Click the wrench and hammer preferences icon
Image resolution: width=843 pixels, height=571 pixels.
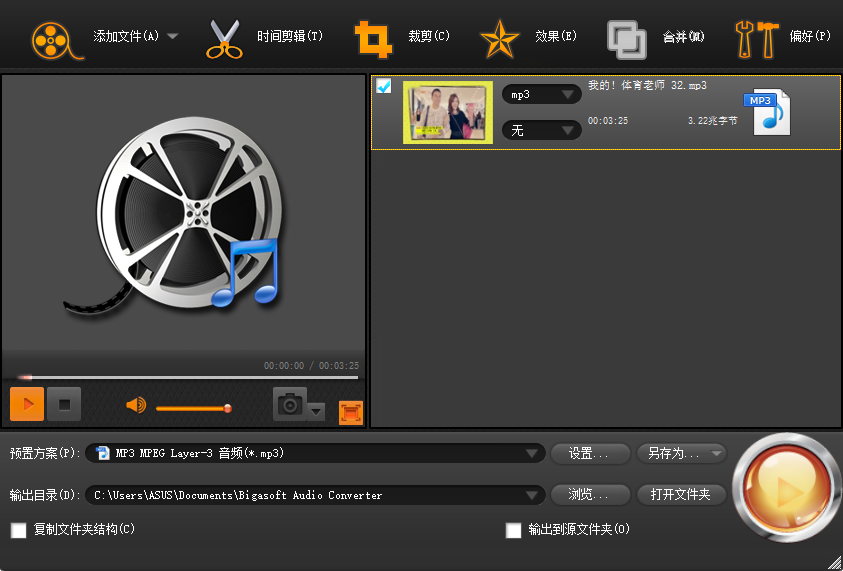(x=756, y=39)
